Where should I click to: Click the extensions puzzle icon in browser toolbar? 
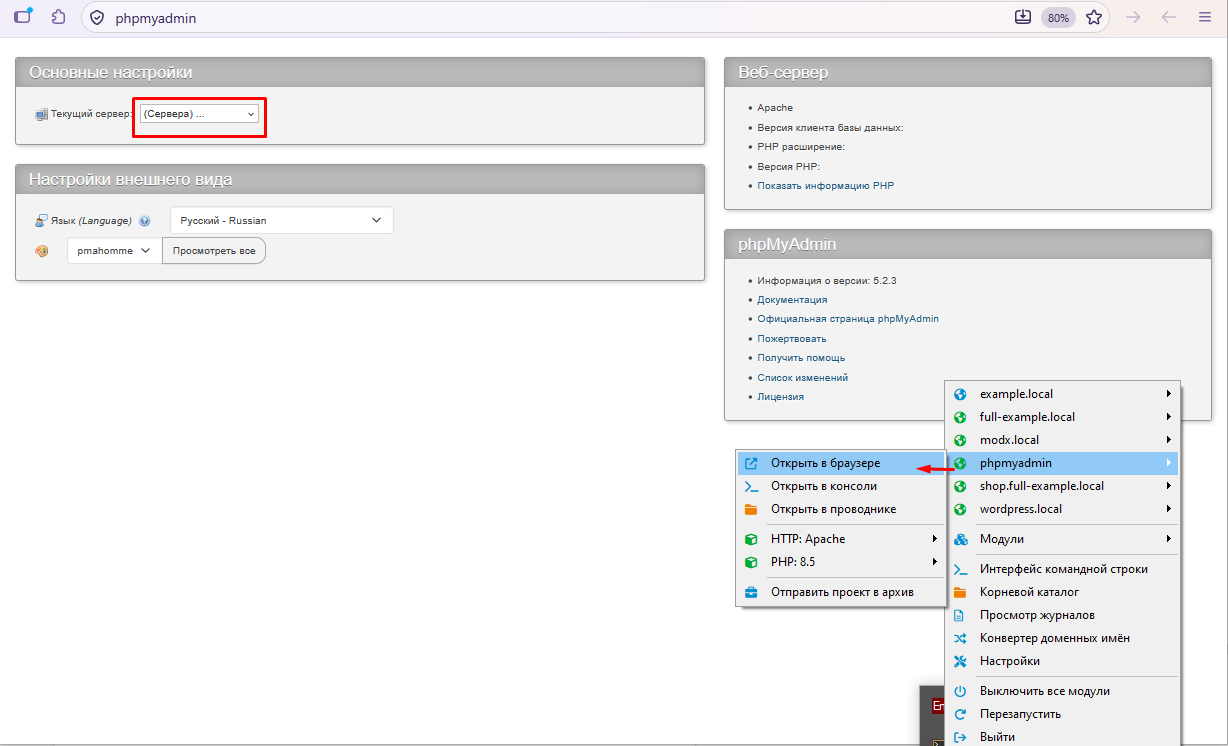point(59,17)
